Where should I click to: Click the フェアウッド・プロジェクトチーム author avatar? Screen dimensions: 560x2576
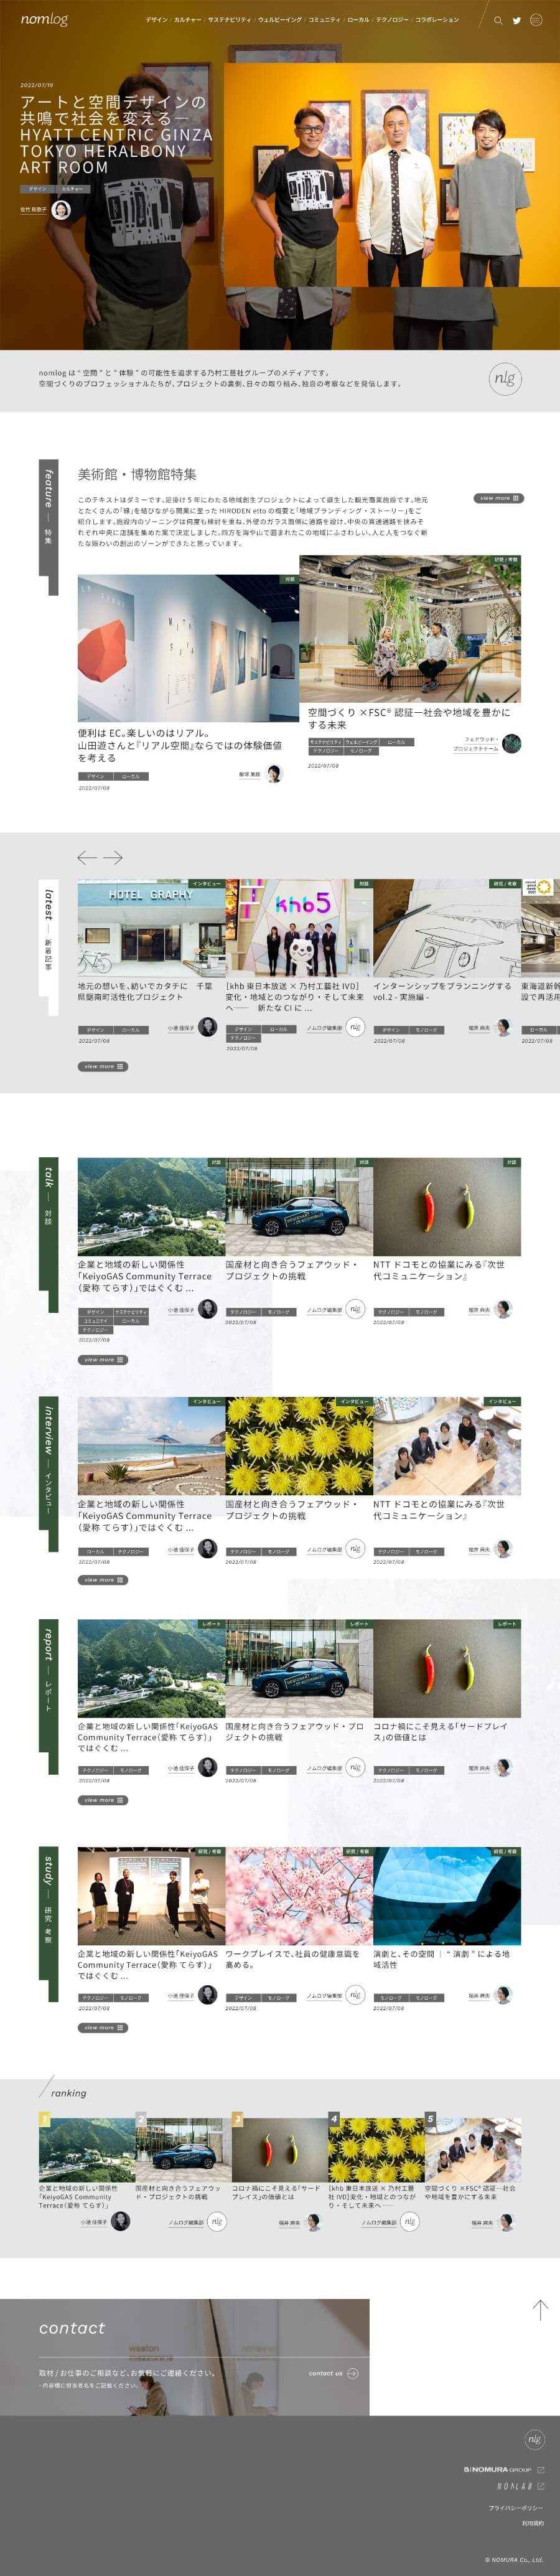(512, 743)
